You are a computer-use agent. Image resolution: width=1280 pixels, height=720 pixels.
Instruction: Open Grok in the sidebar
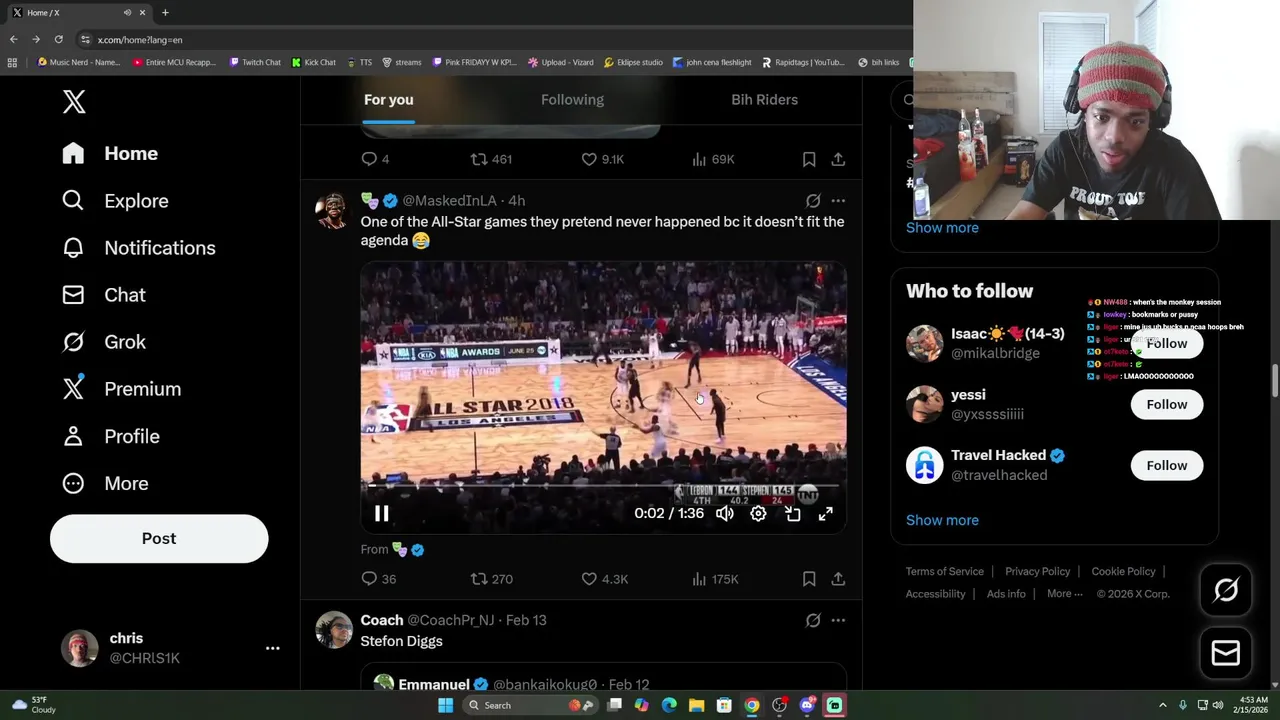pos(103,342)
